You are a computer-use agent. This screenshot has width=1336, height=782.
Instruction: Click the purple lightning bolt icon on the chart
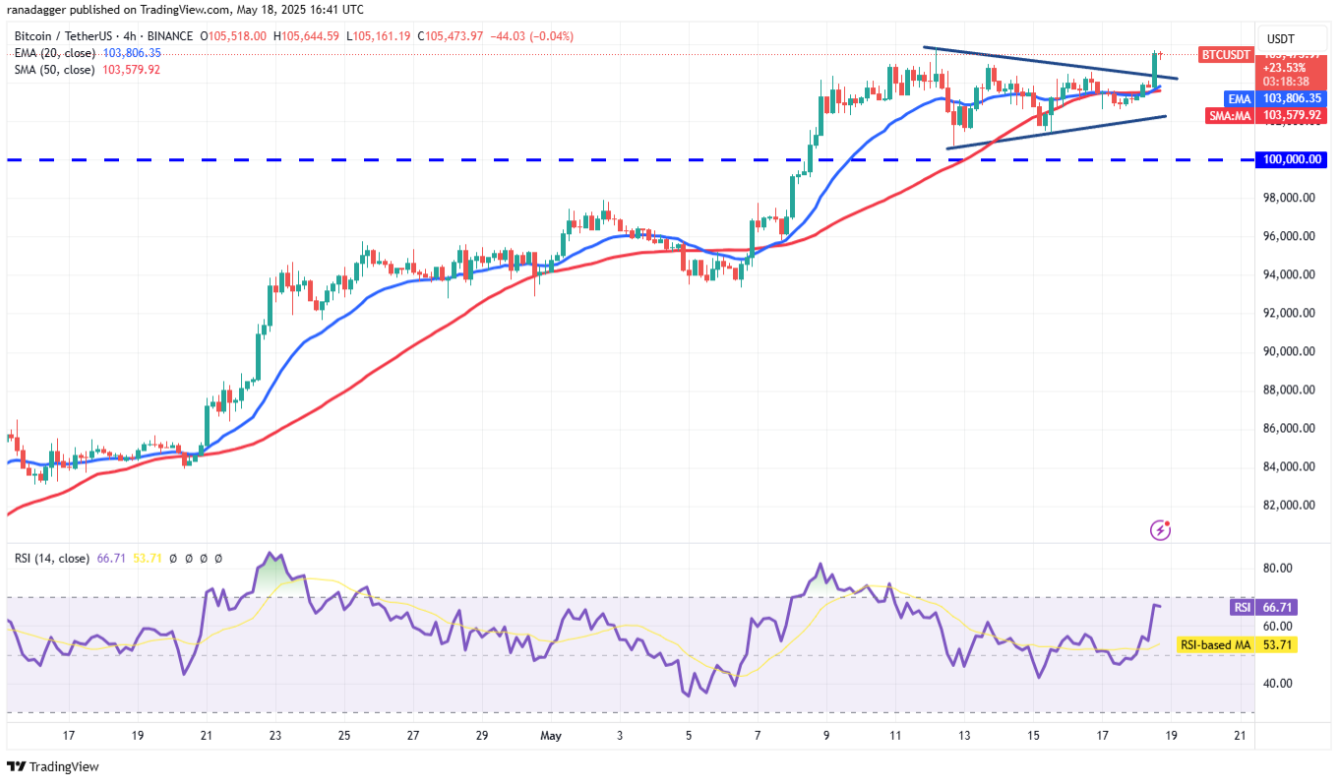point(1160,531)
